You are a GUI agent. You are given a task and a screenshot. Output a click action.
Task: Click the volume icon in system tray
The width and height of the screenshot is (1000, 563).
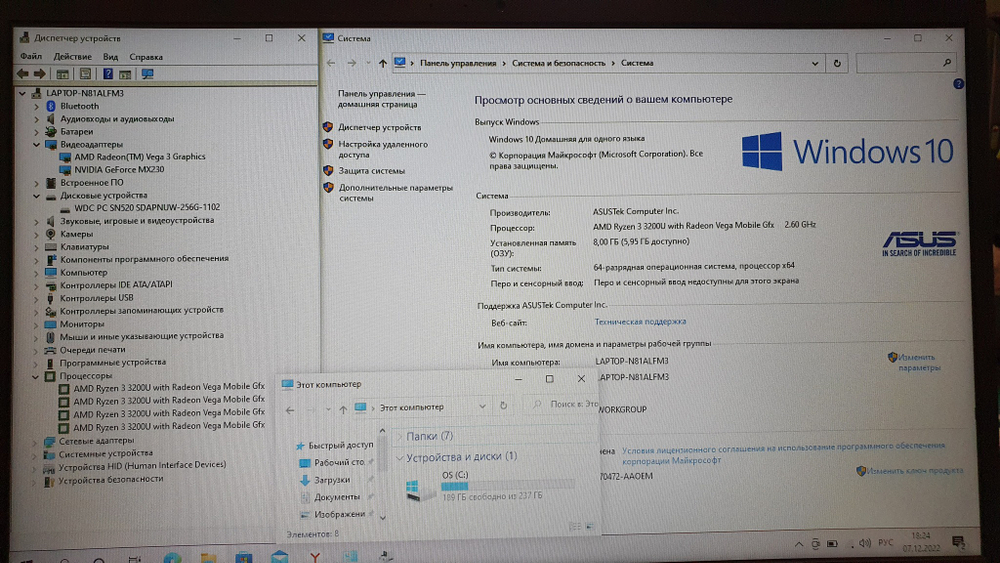click(865, 543)
